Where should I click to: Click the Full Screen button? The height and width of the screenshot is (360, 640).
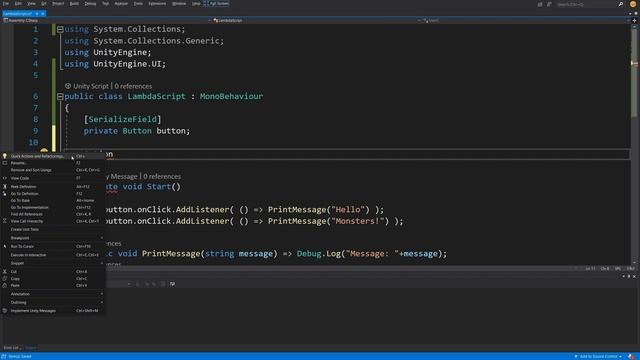click(216, 4)
